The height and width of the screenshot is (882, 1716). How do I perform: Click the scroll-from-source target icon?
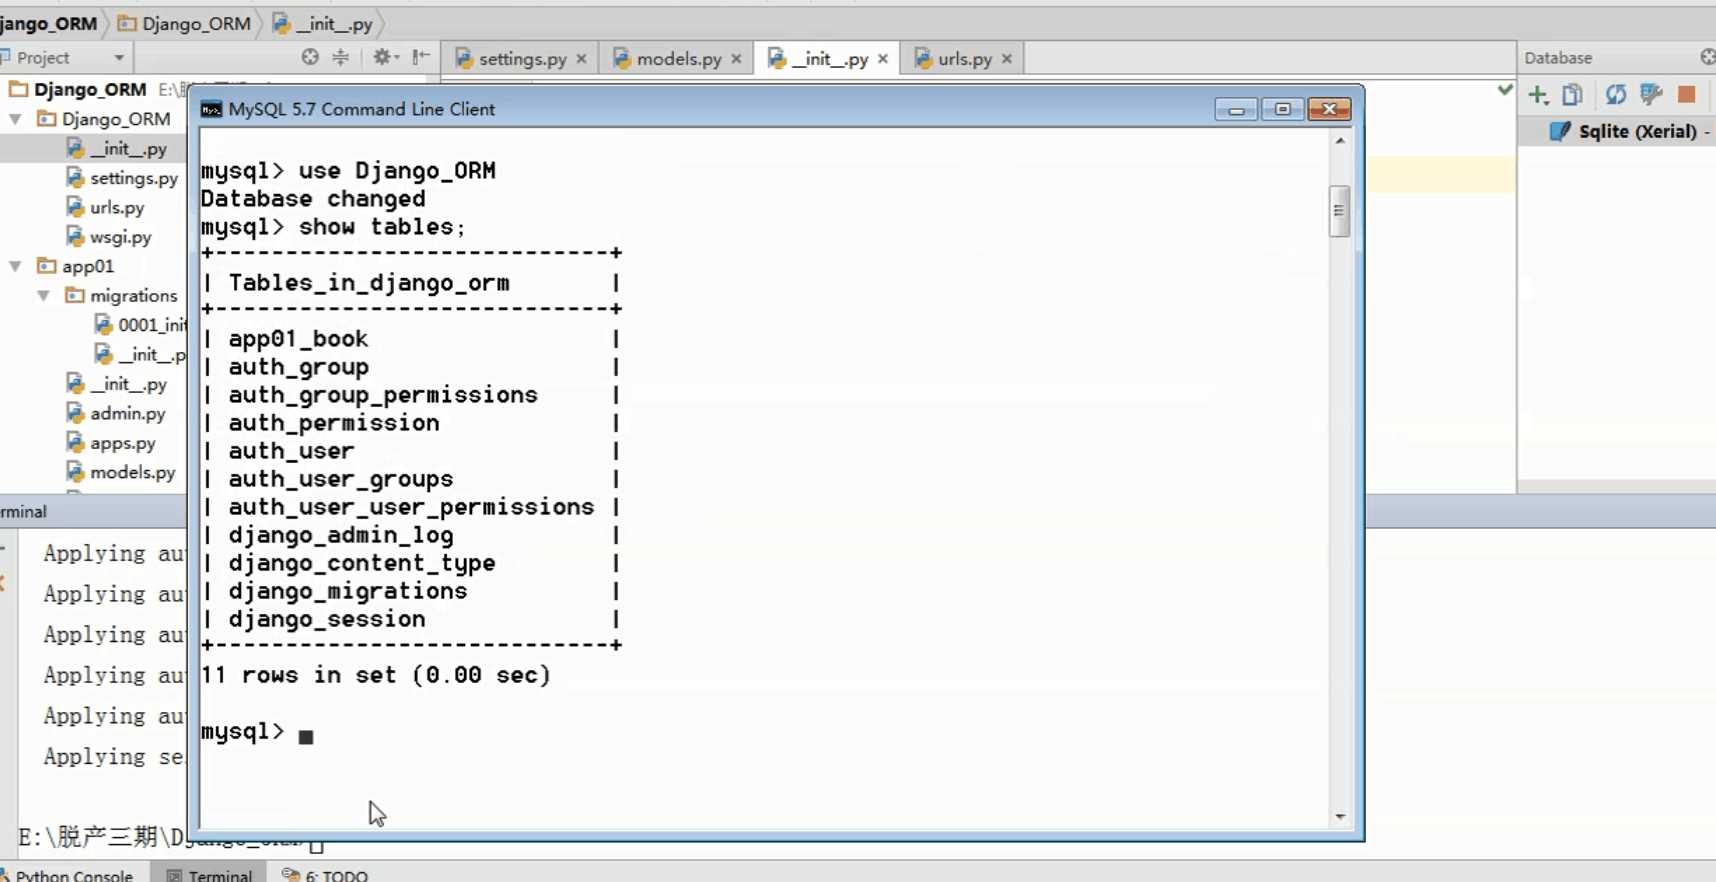coord(310,57)
